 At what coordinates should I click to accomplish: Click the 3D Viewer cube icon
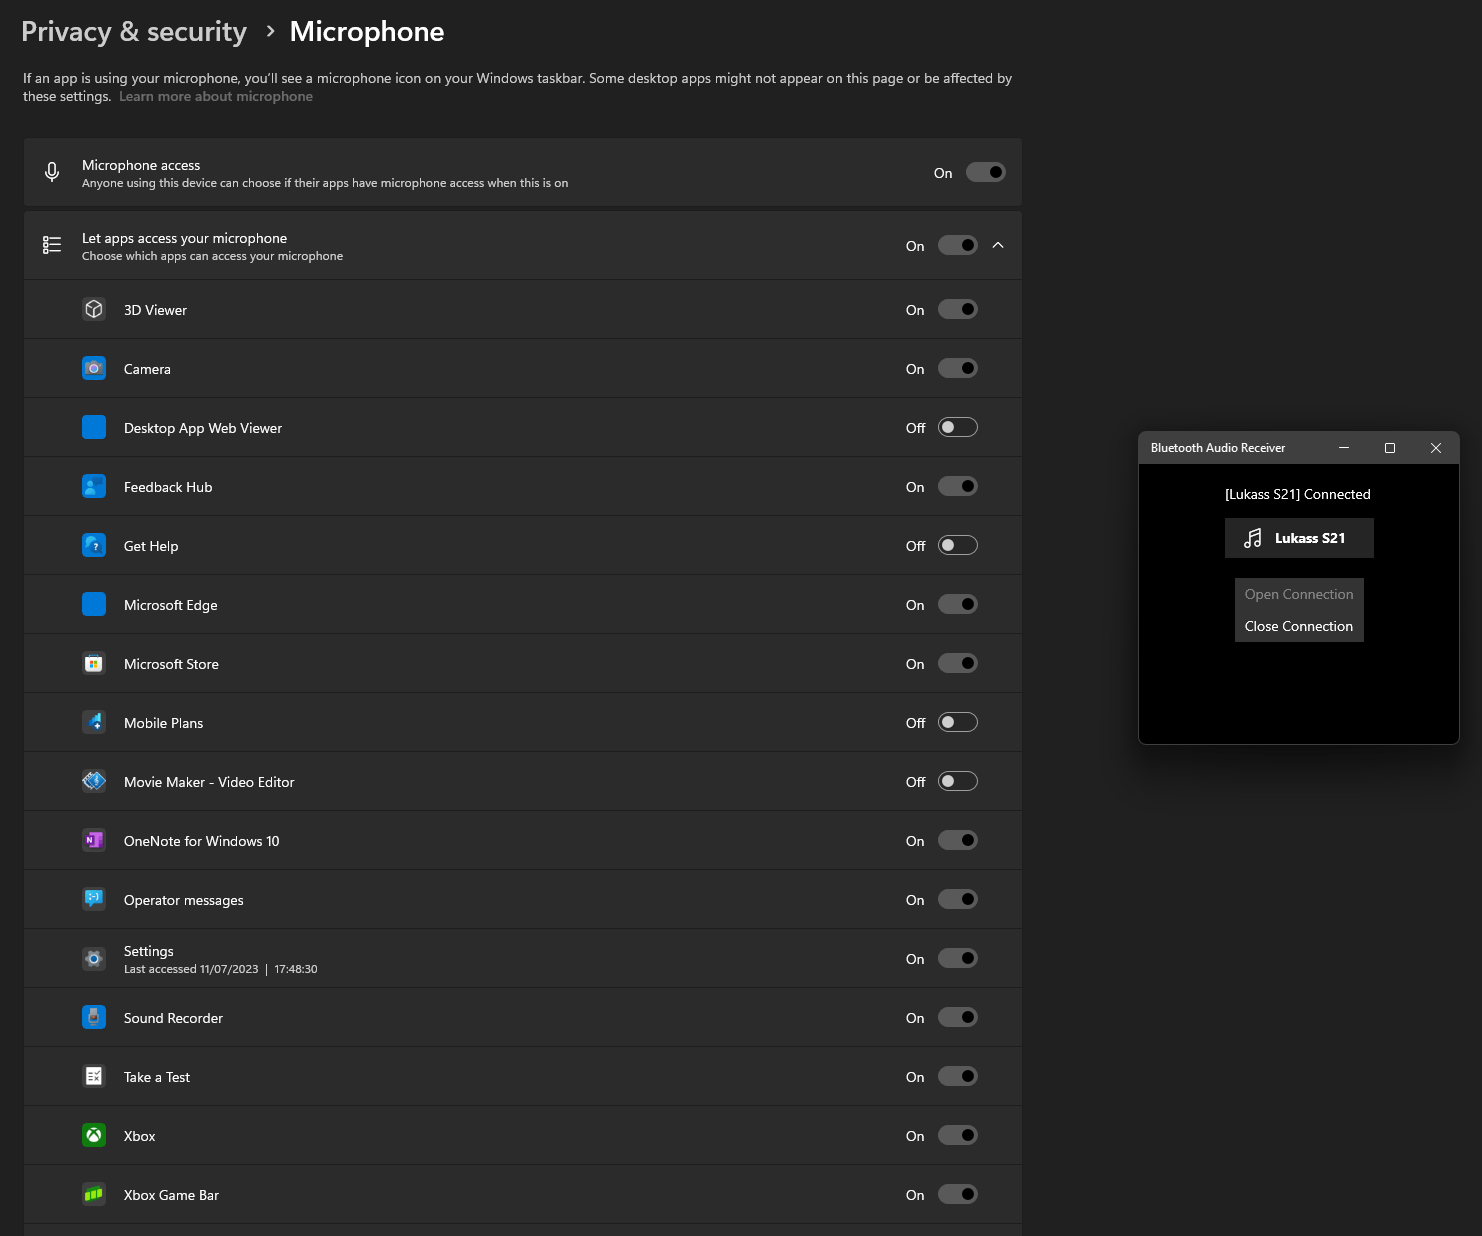click(x=94, y=309)
